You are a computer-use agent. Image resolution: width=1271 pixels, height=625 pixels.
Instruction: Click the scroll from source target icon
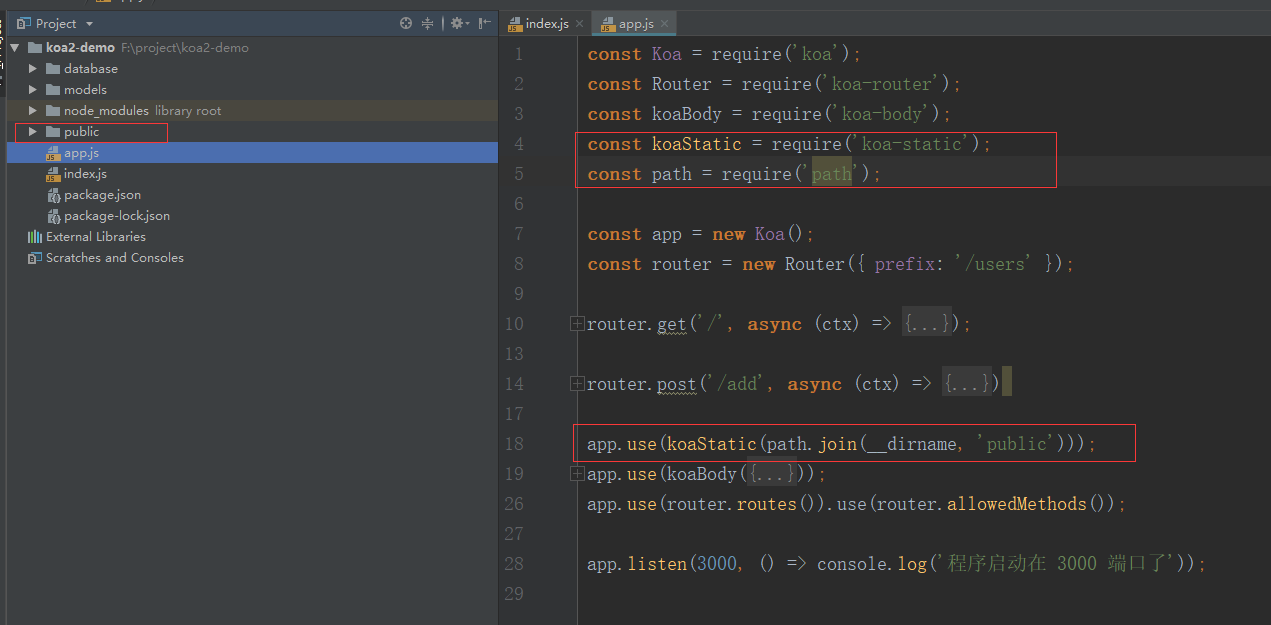click(x=406, y=23)
